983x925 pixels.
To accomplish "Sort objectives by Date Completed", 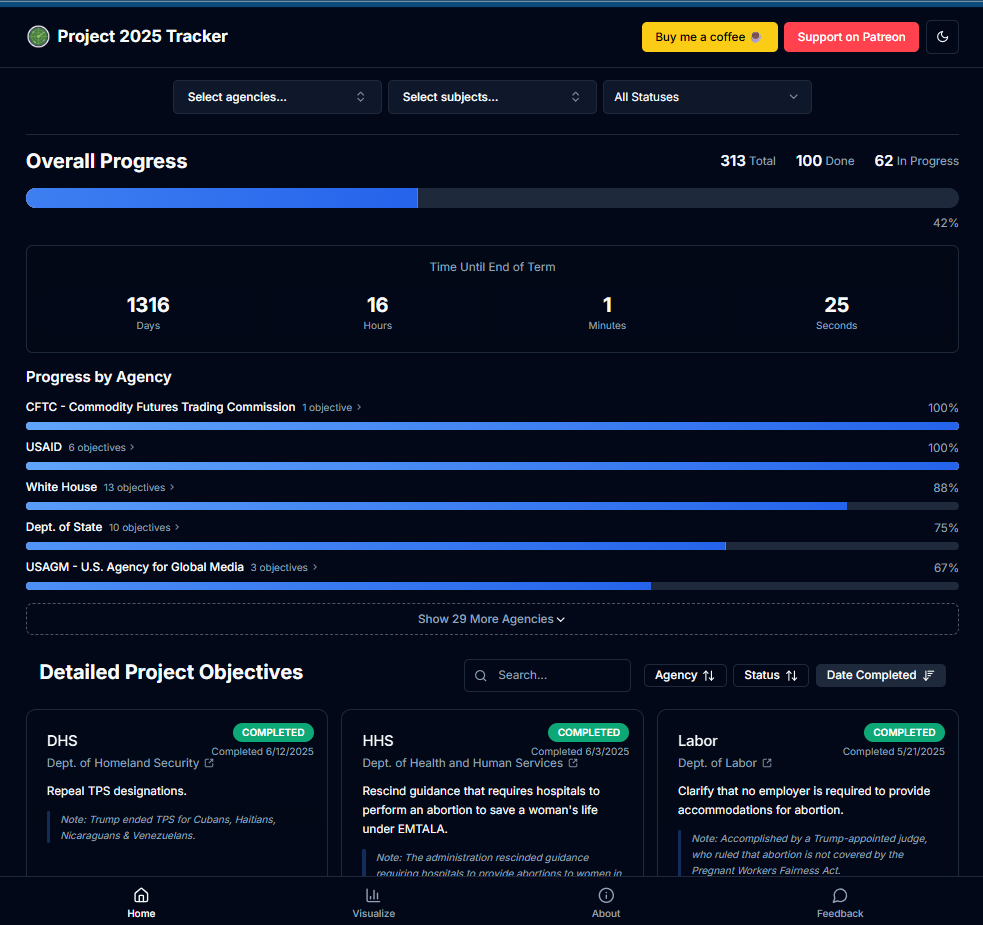I will click(881, 675).
